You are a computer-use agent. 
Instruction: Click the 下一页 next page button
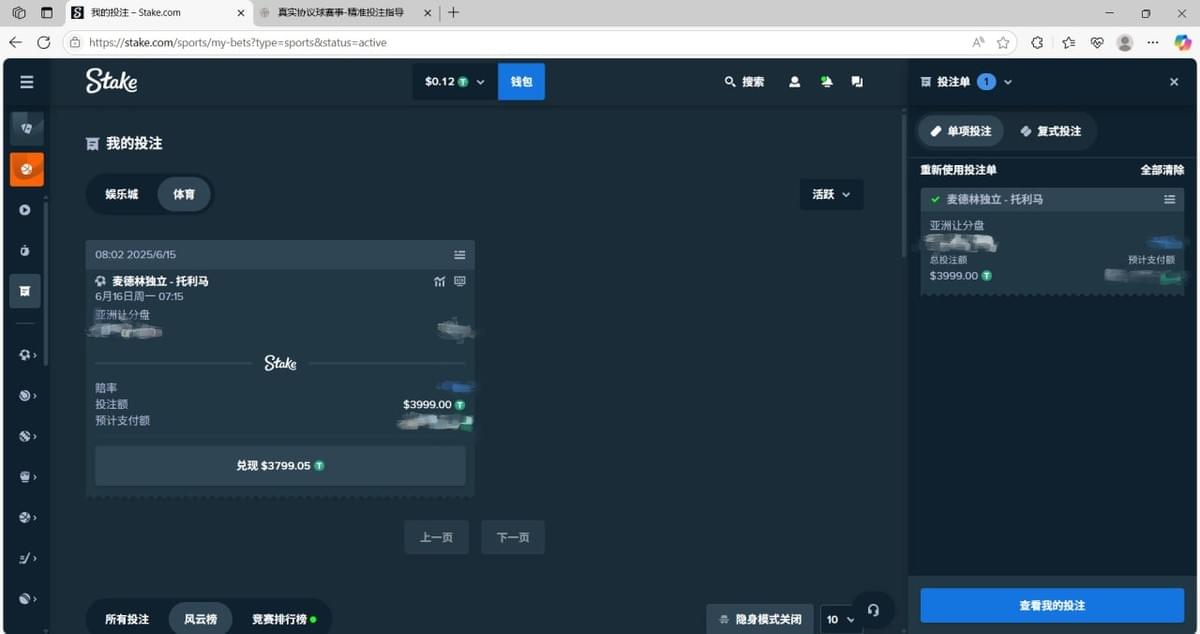(x=513, y=537)
